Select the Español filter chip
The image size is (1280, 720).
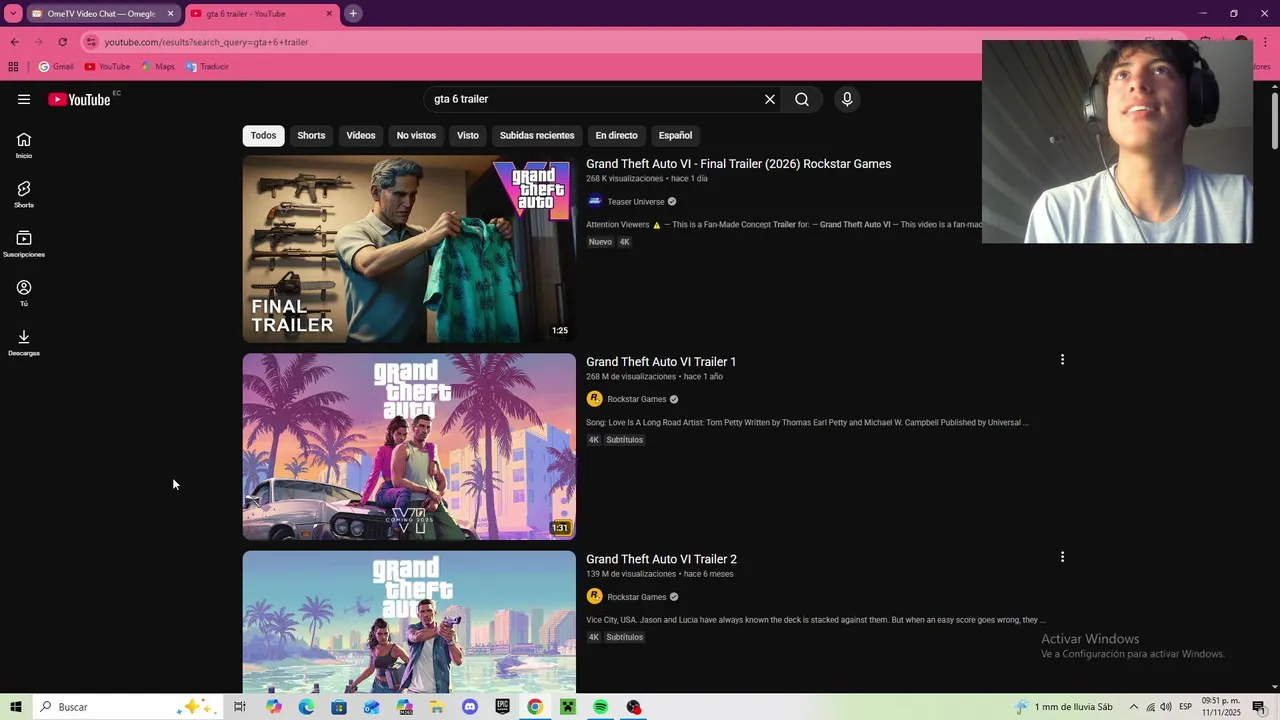pos(675,135)
